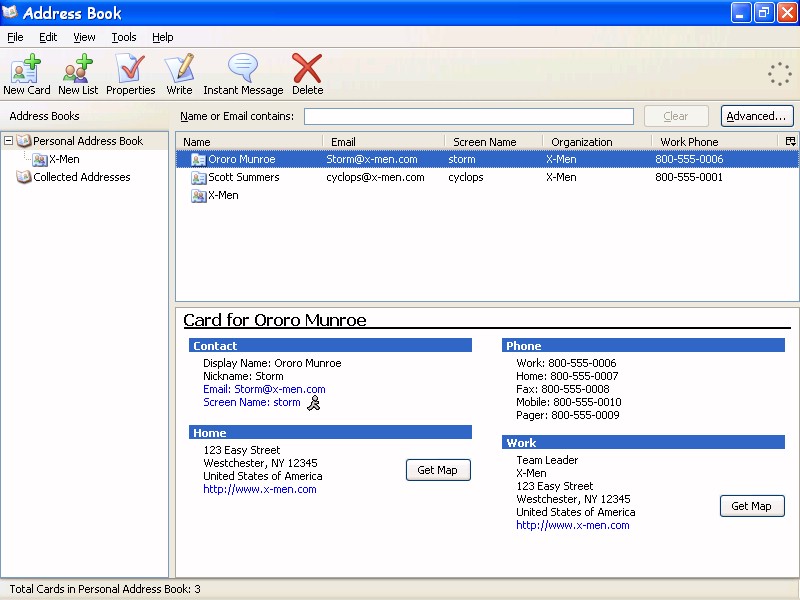Select the Scott Summers name cell
800x600 pixels.
[244, 177]
